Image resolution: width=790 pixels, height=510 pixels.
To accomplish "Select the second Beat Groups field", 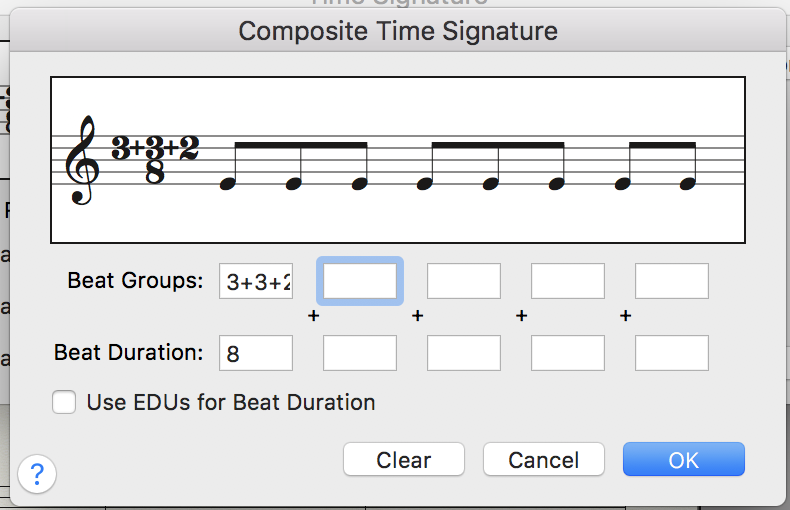I will click(x=360, y=281).
